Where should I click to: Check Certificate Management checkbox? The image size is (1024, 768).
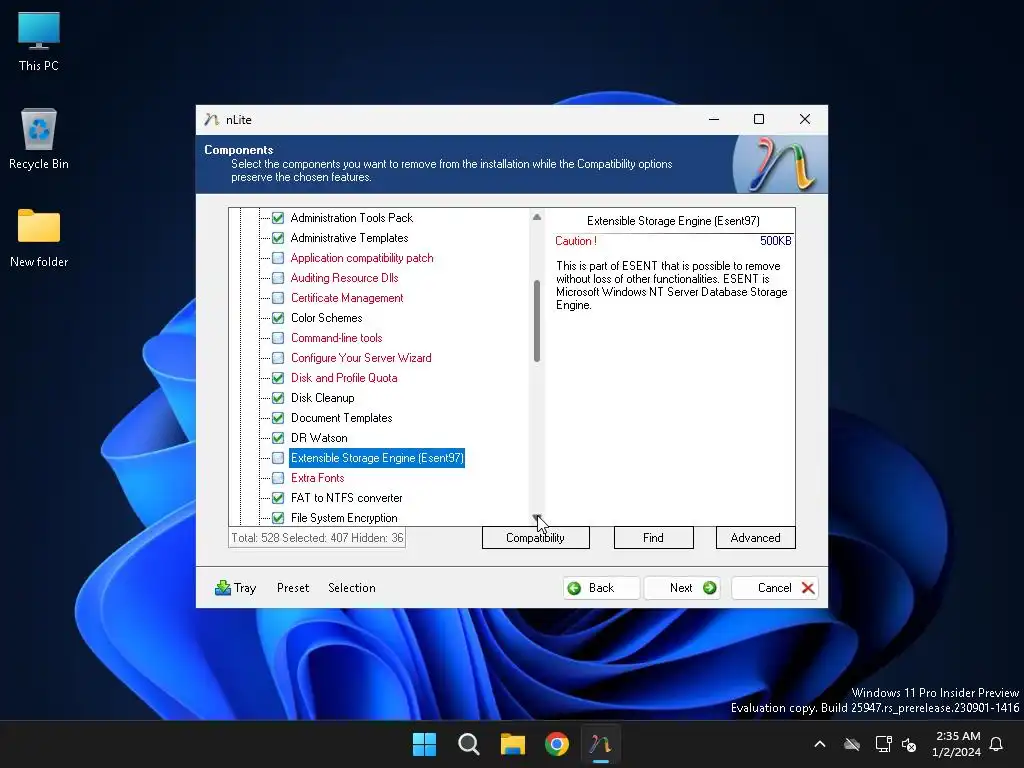click(278, 298)
